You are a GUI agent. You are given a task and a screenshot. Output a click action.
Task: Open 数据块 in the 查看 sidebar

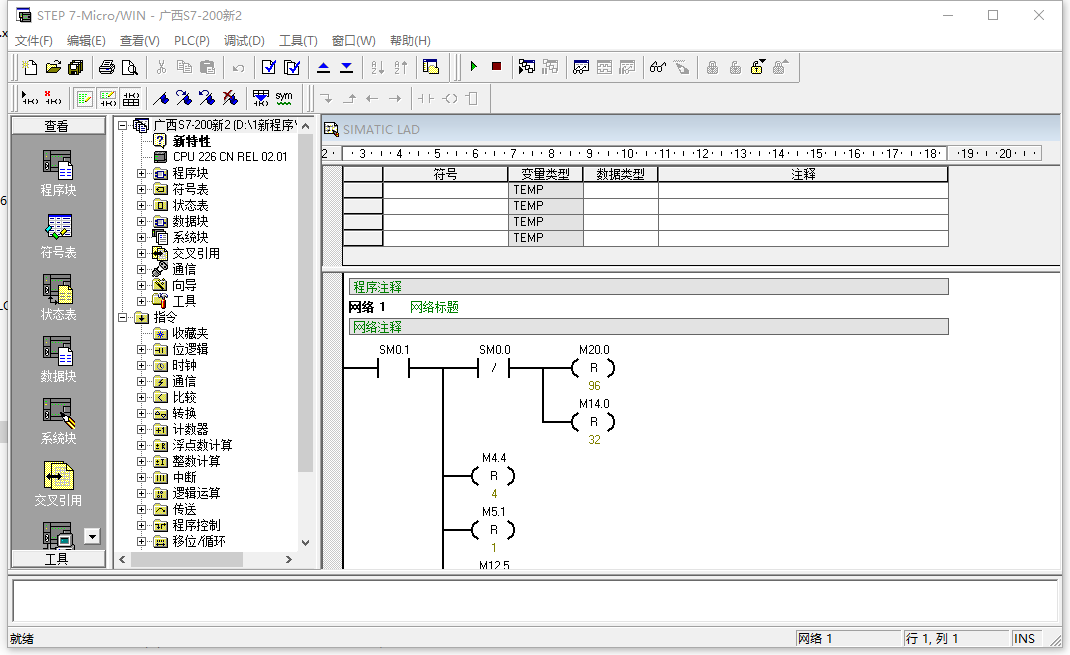[58, 360]
